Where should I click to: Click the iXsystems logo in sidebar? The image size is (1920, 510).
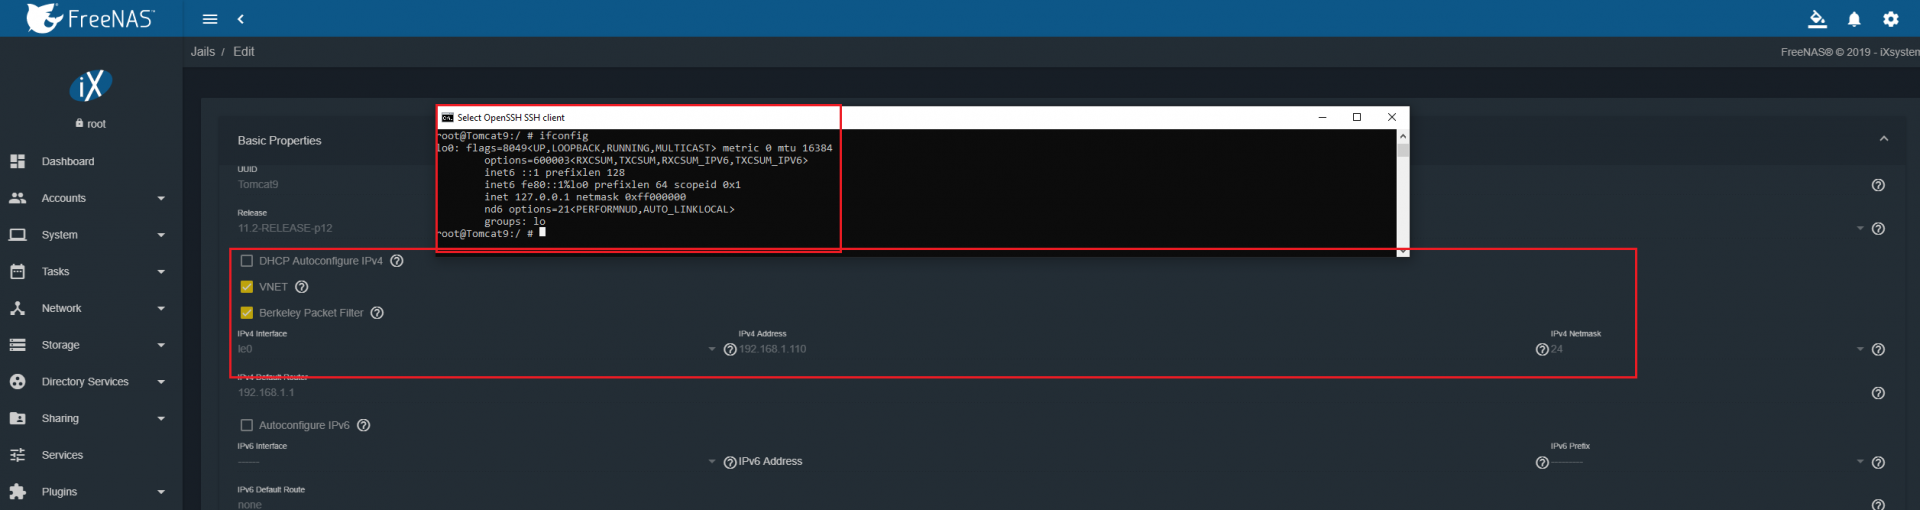(x=90, y=86)
